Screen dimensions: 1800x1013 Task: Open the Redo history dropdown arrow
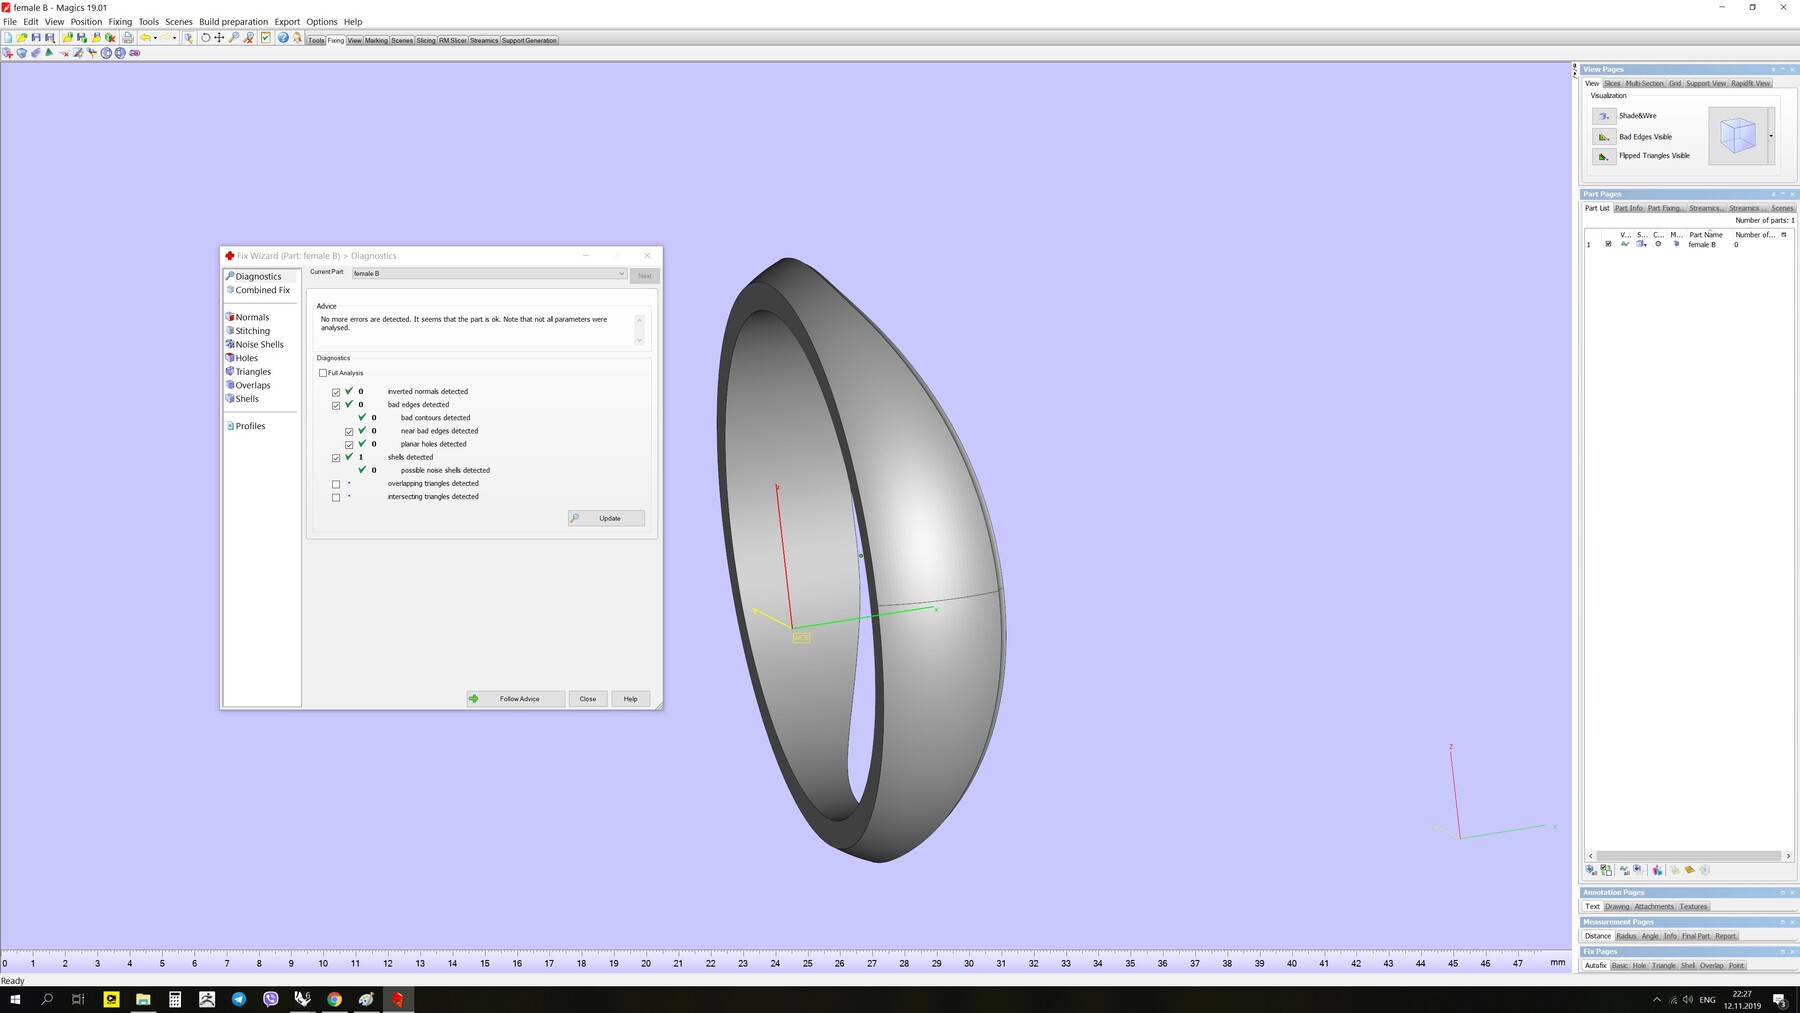click(x=174, y=38)
